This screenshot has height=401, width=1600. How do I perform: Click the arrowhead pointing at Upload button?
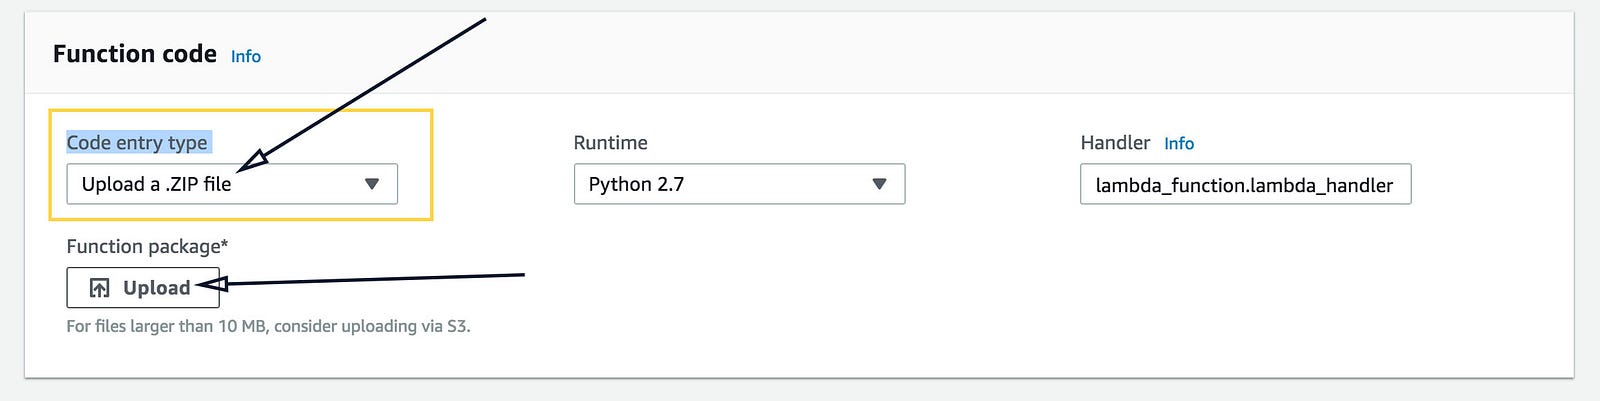pyautogui.click(x=211, y=284)
